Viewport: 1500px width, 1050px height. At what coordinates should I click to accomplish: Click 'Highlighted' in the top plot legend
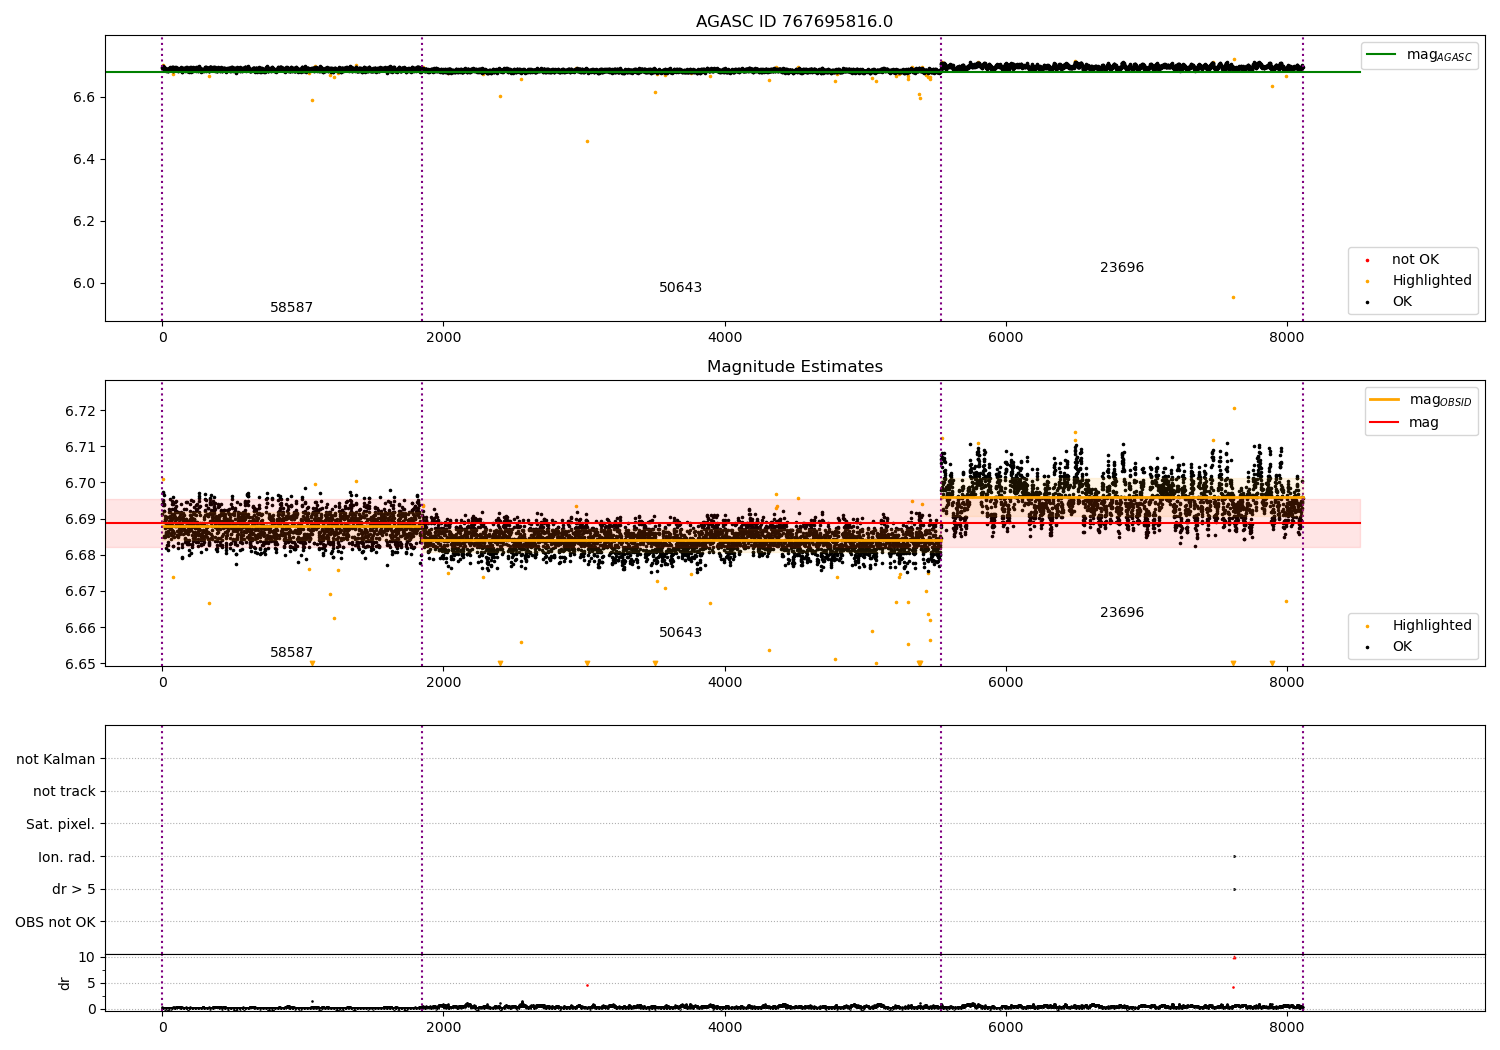tap(1432, 281)
